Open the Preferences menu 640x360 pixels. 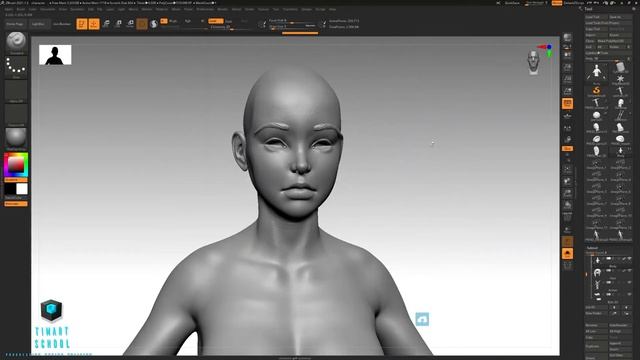pyautogui.click(x=205, y=9)
